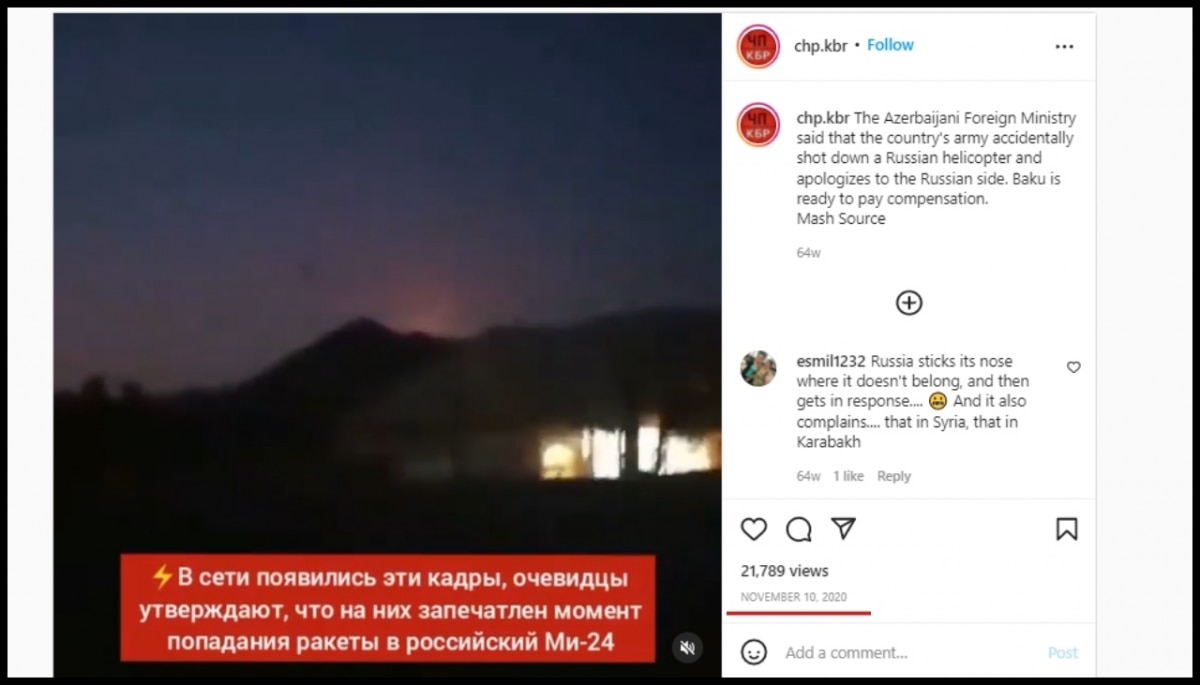Screen dimensions: 1200x685
Task: Open the esmil1232 username link
Action: 831,361
